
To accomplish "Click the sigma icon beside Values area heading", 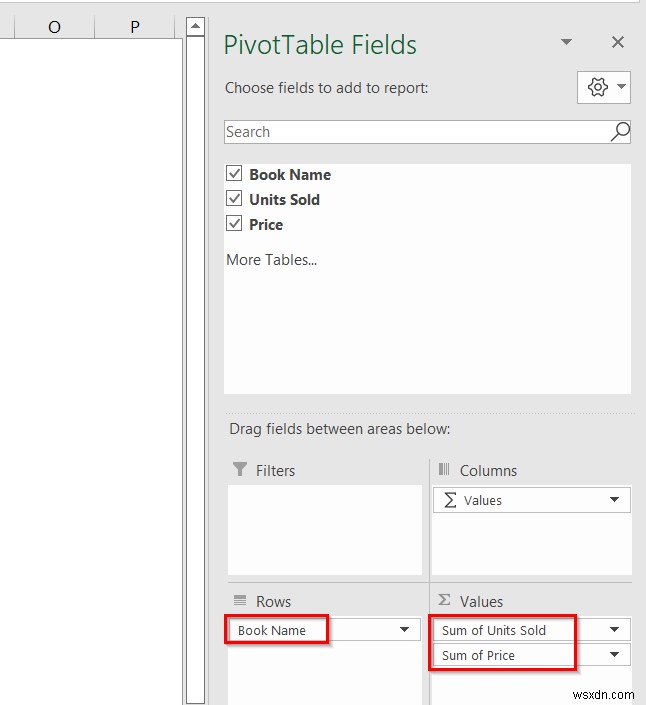I will coord(444,600).
